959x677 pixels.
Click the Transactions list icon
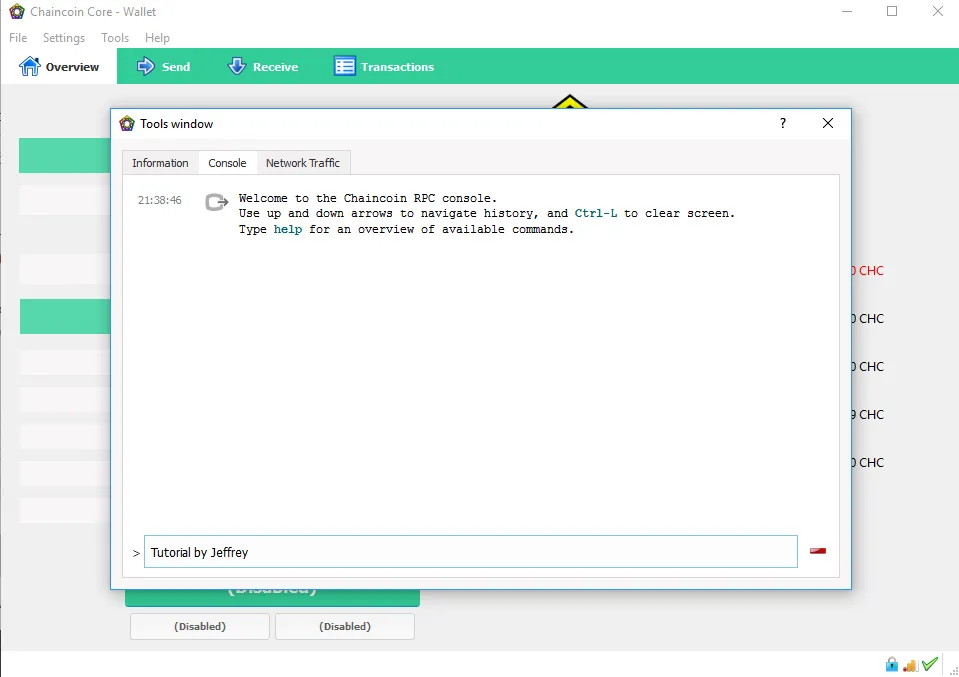[x=344, y=66]
